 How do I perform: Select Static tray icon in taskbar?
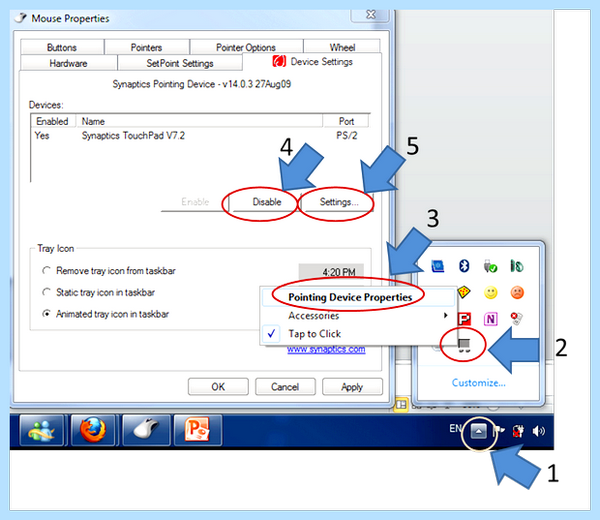[98, 292]
